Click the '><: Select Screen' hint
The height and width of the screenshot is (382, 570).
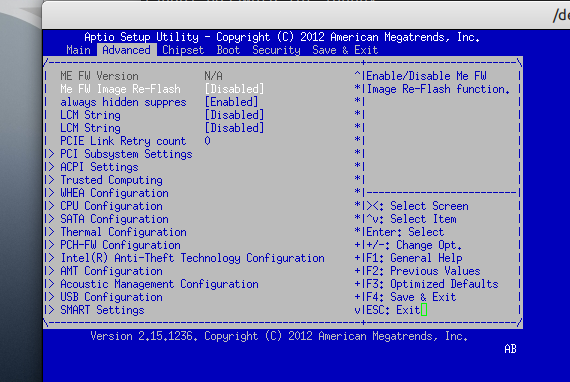[x=417, y=206]
